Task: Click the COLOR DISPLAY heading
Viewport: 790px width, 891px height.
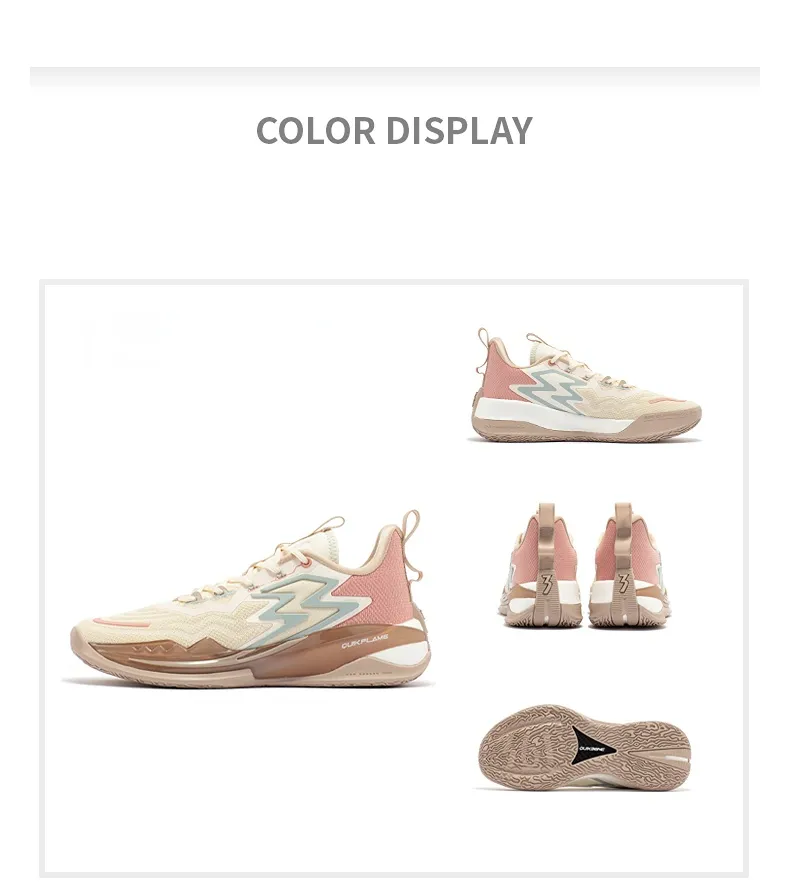Action: [394, 131]
